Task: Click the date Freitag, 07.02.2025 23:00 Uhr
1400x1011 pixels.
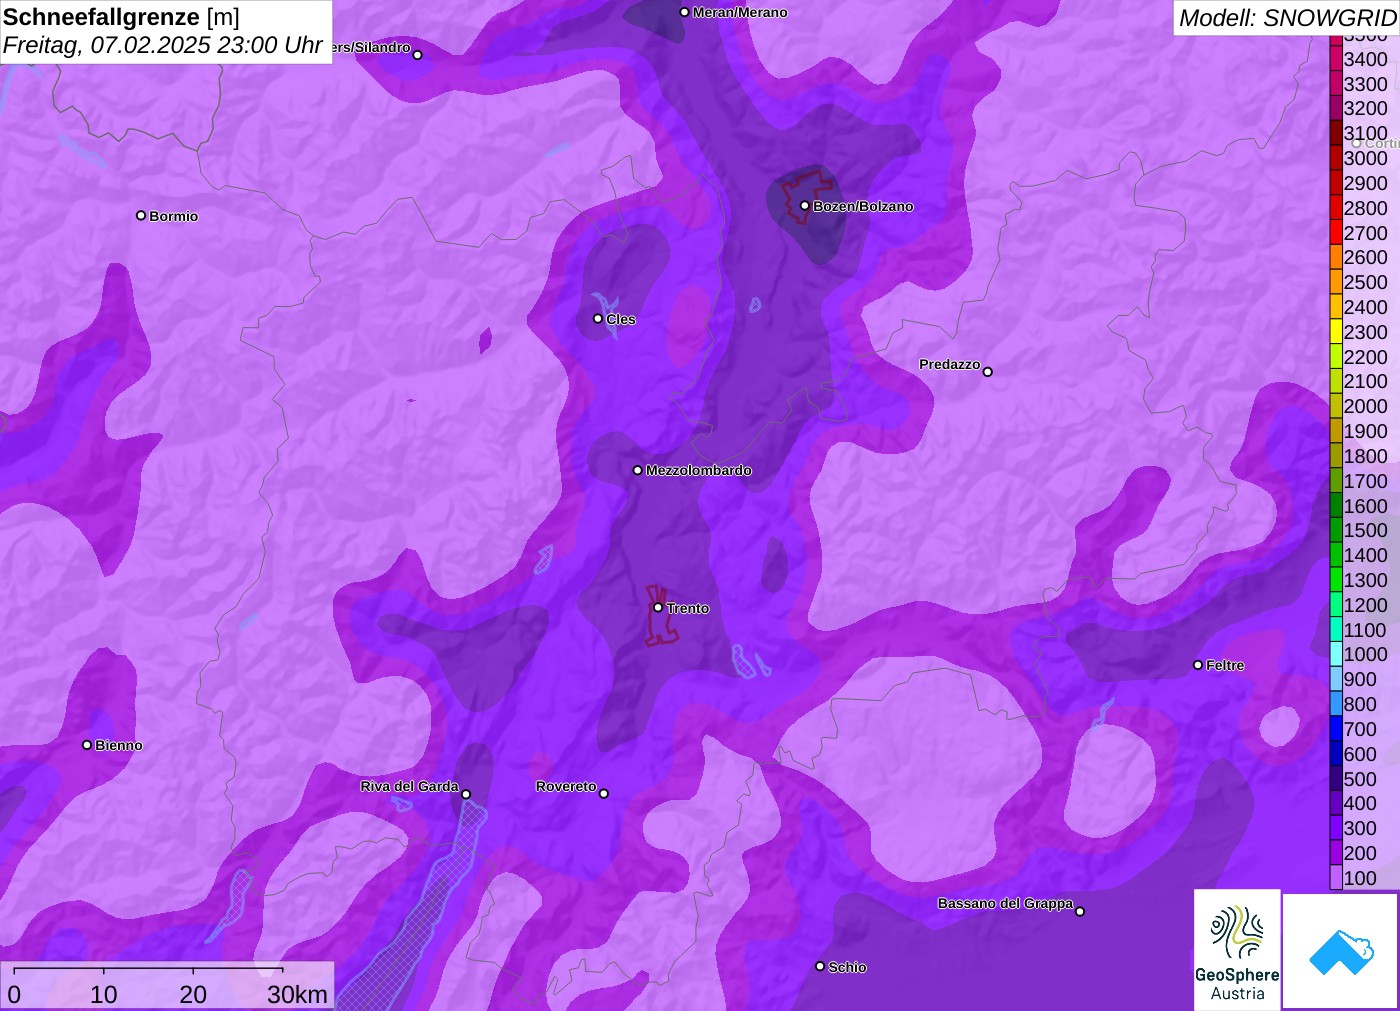Action: (x=163, y=45)
